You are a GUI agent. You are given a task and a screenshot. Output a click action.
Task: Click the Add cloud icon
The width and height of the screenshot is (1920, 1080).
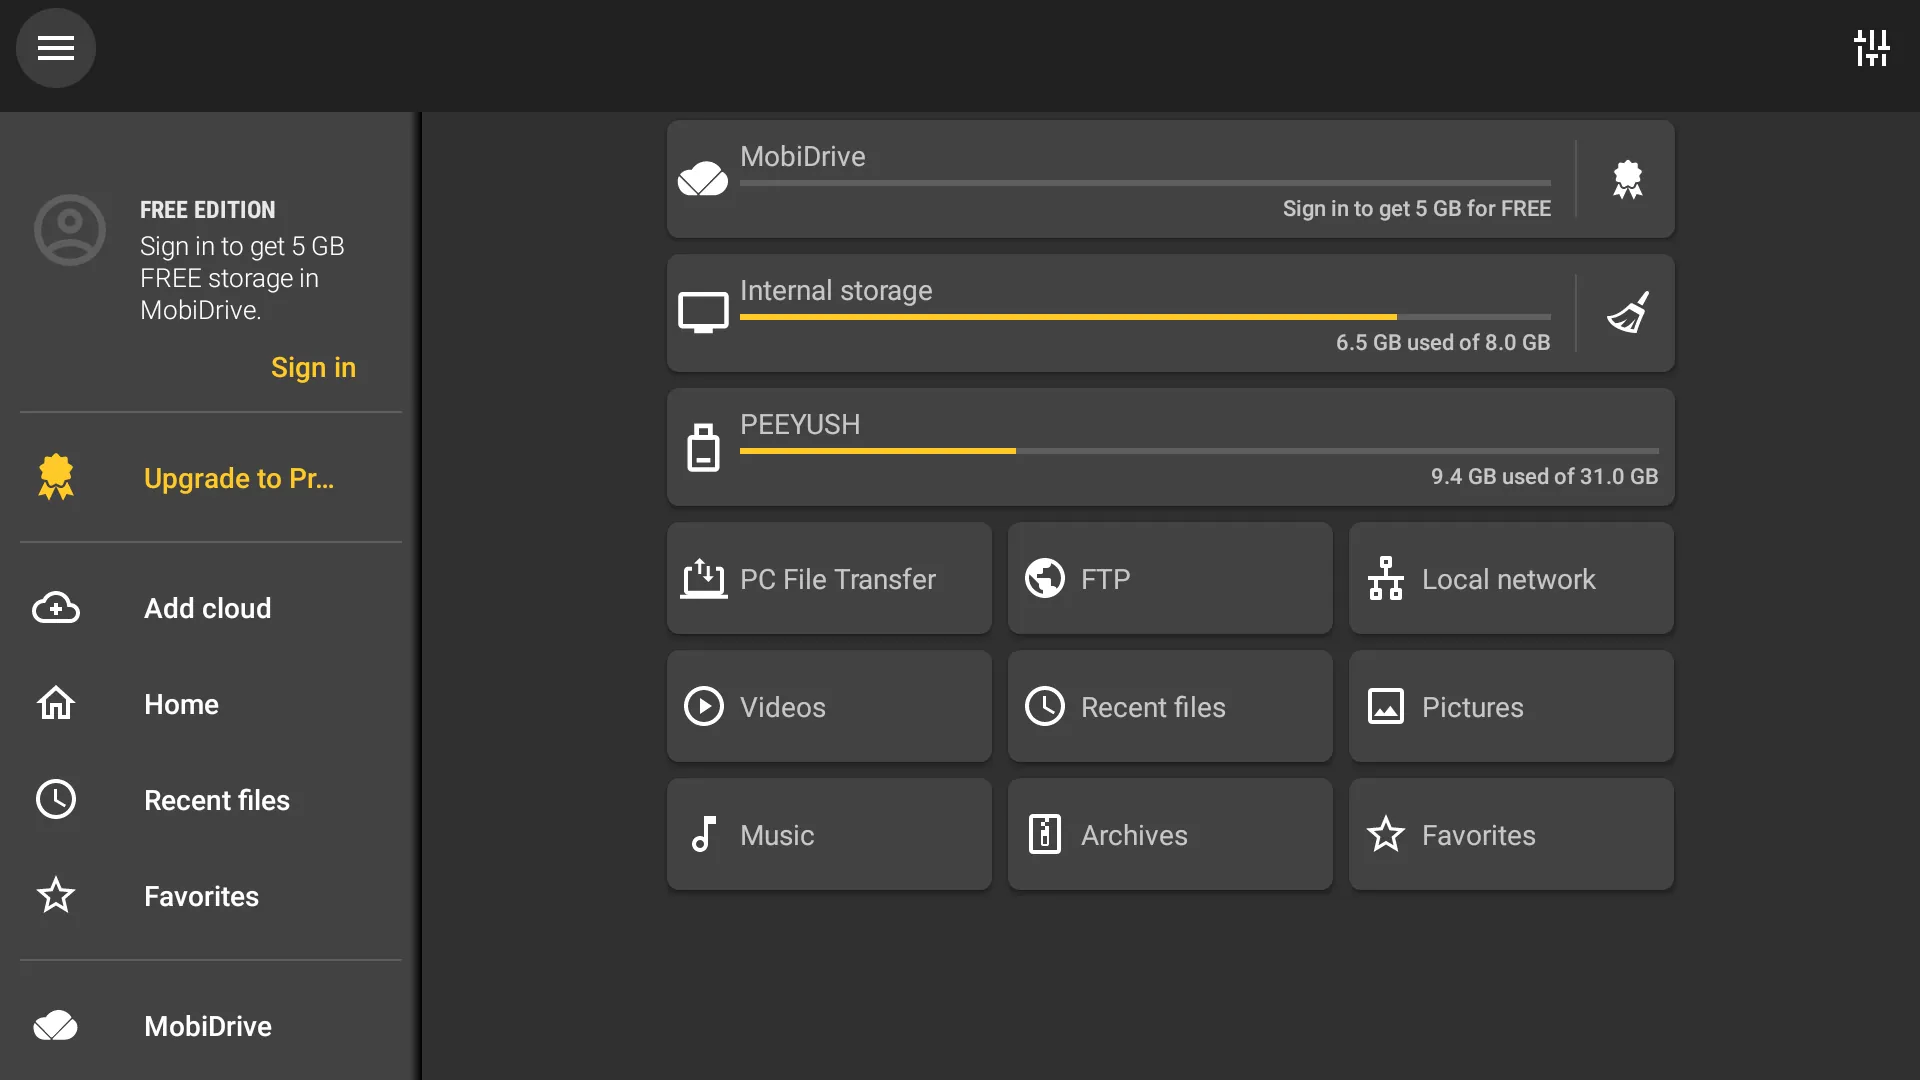pyautogui.click(x=56, y=608)
